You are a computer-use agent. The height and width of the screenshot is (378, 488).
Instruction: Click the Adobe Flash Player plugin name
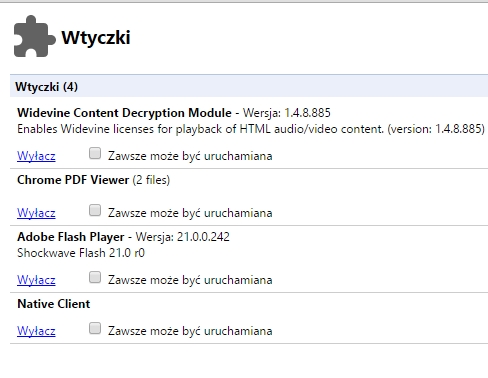tap(71, 237)
